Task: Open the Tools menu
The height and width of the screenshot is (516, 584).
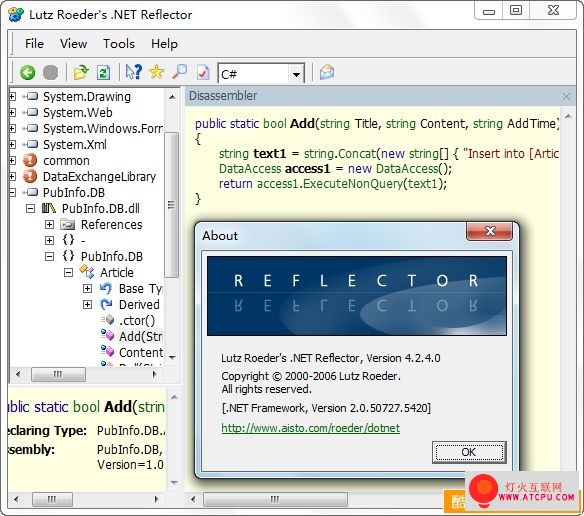Action: click(119, 44)
